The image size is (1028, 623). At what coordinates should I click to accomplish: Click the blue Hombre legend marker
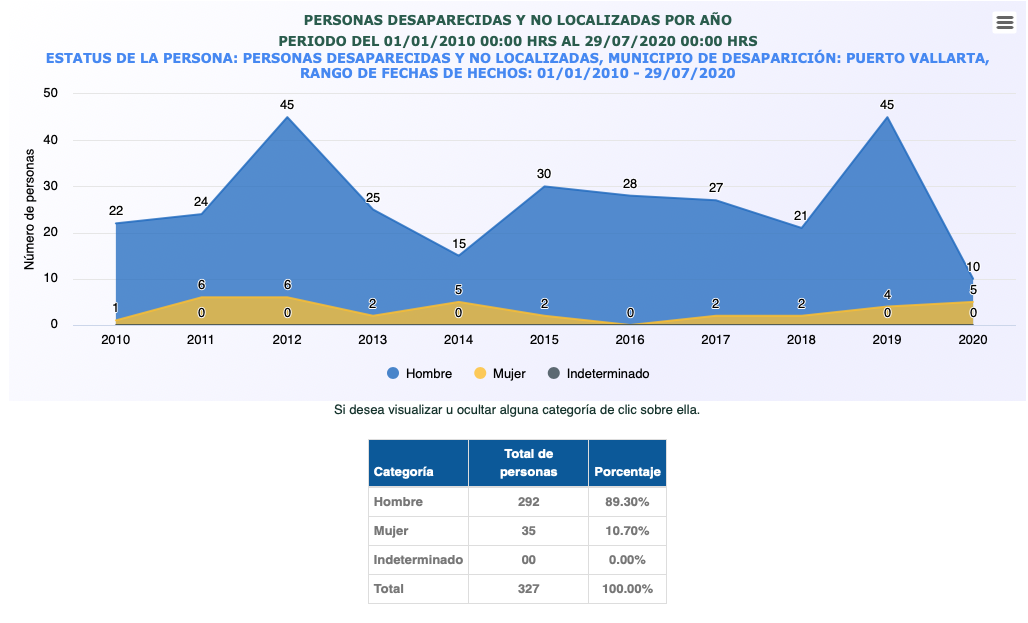[393, 374]
